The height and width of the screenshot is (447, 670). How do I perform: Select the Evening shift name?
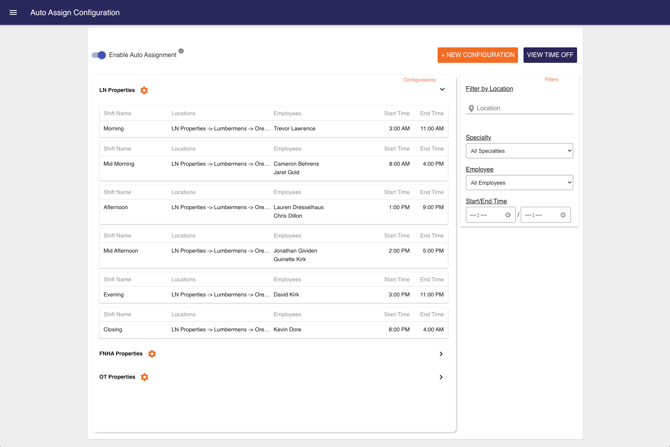coord(114,294)
